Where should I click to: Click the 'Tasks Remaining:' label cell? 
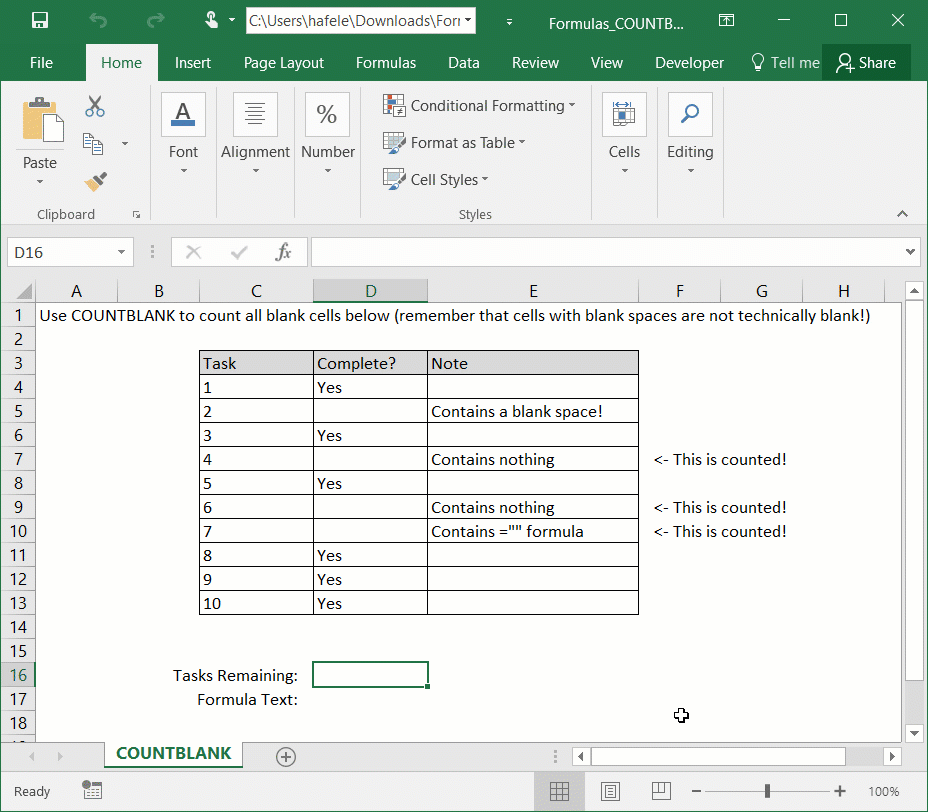(x=236, y=675)
